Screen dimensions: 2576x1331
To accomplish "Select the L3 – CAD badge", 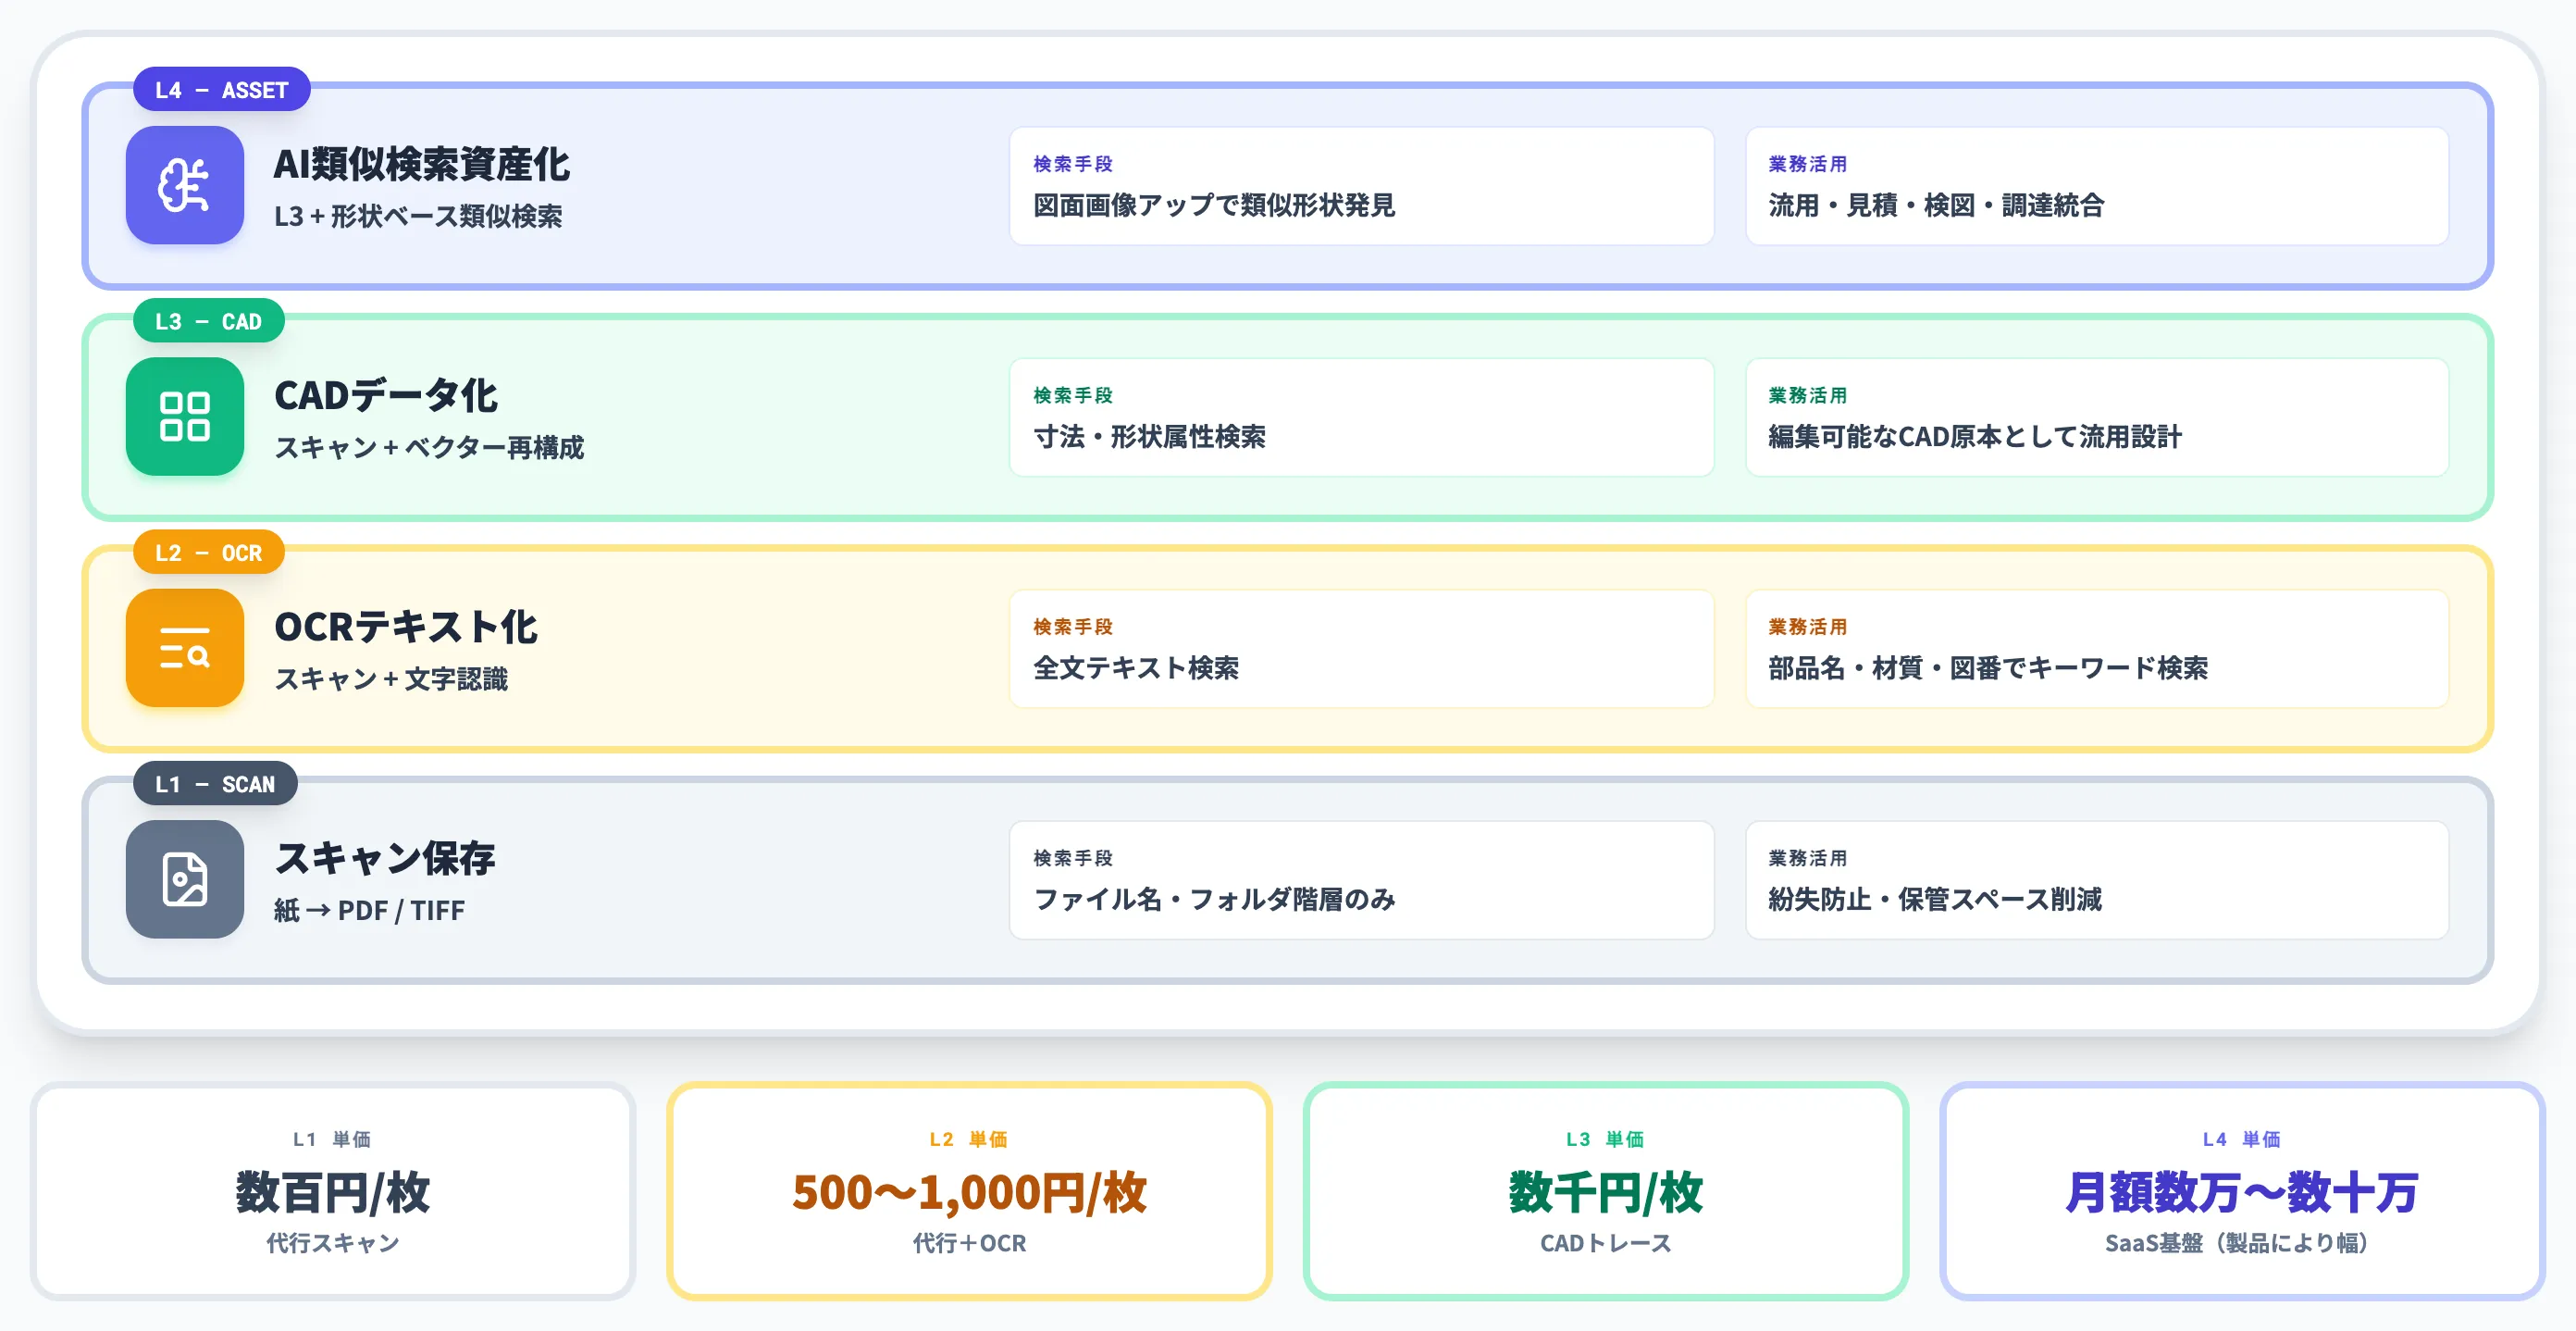I will pos(208,321).
